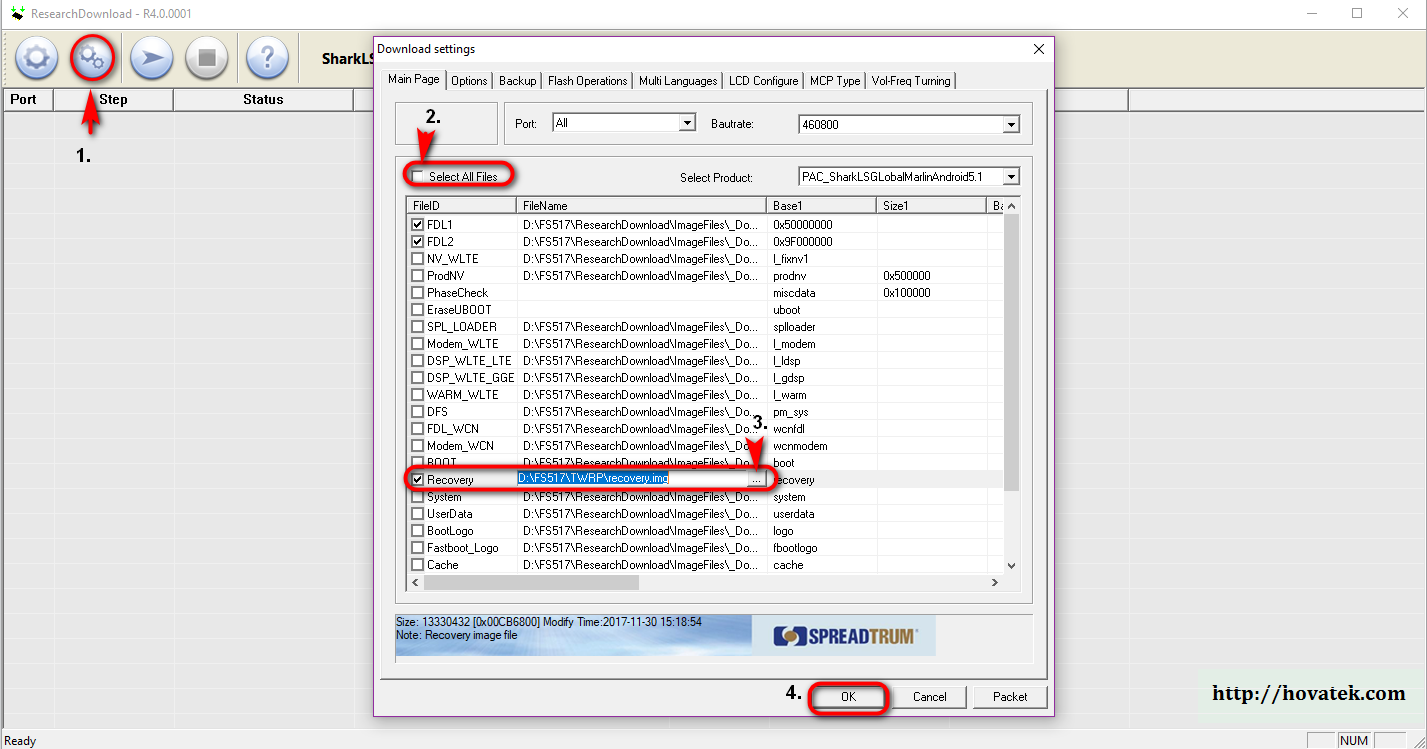Close the Download settings dialog
This screenshot has width=1427, height=749.
1039,49
